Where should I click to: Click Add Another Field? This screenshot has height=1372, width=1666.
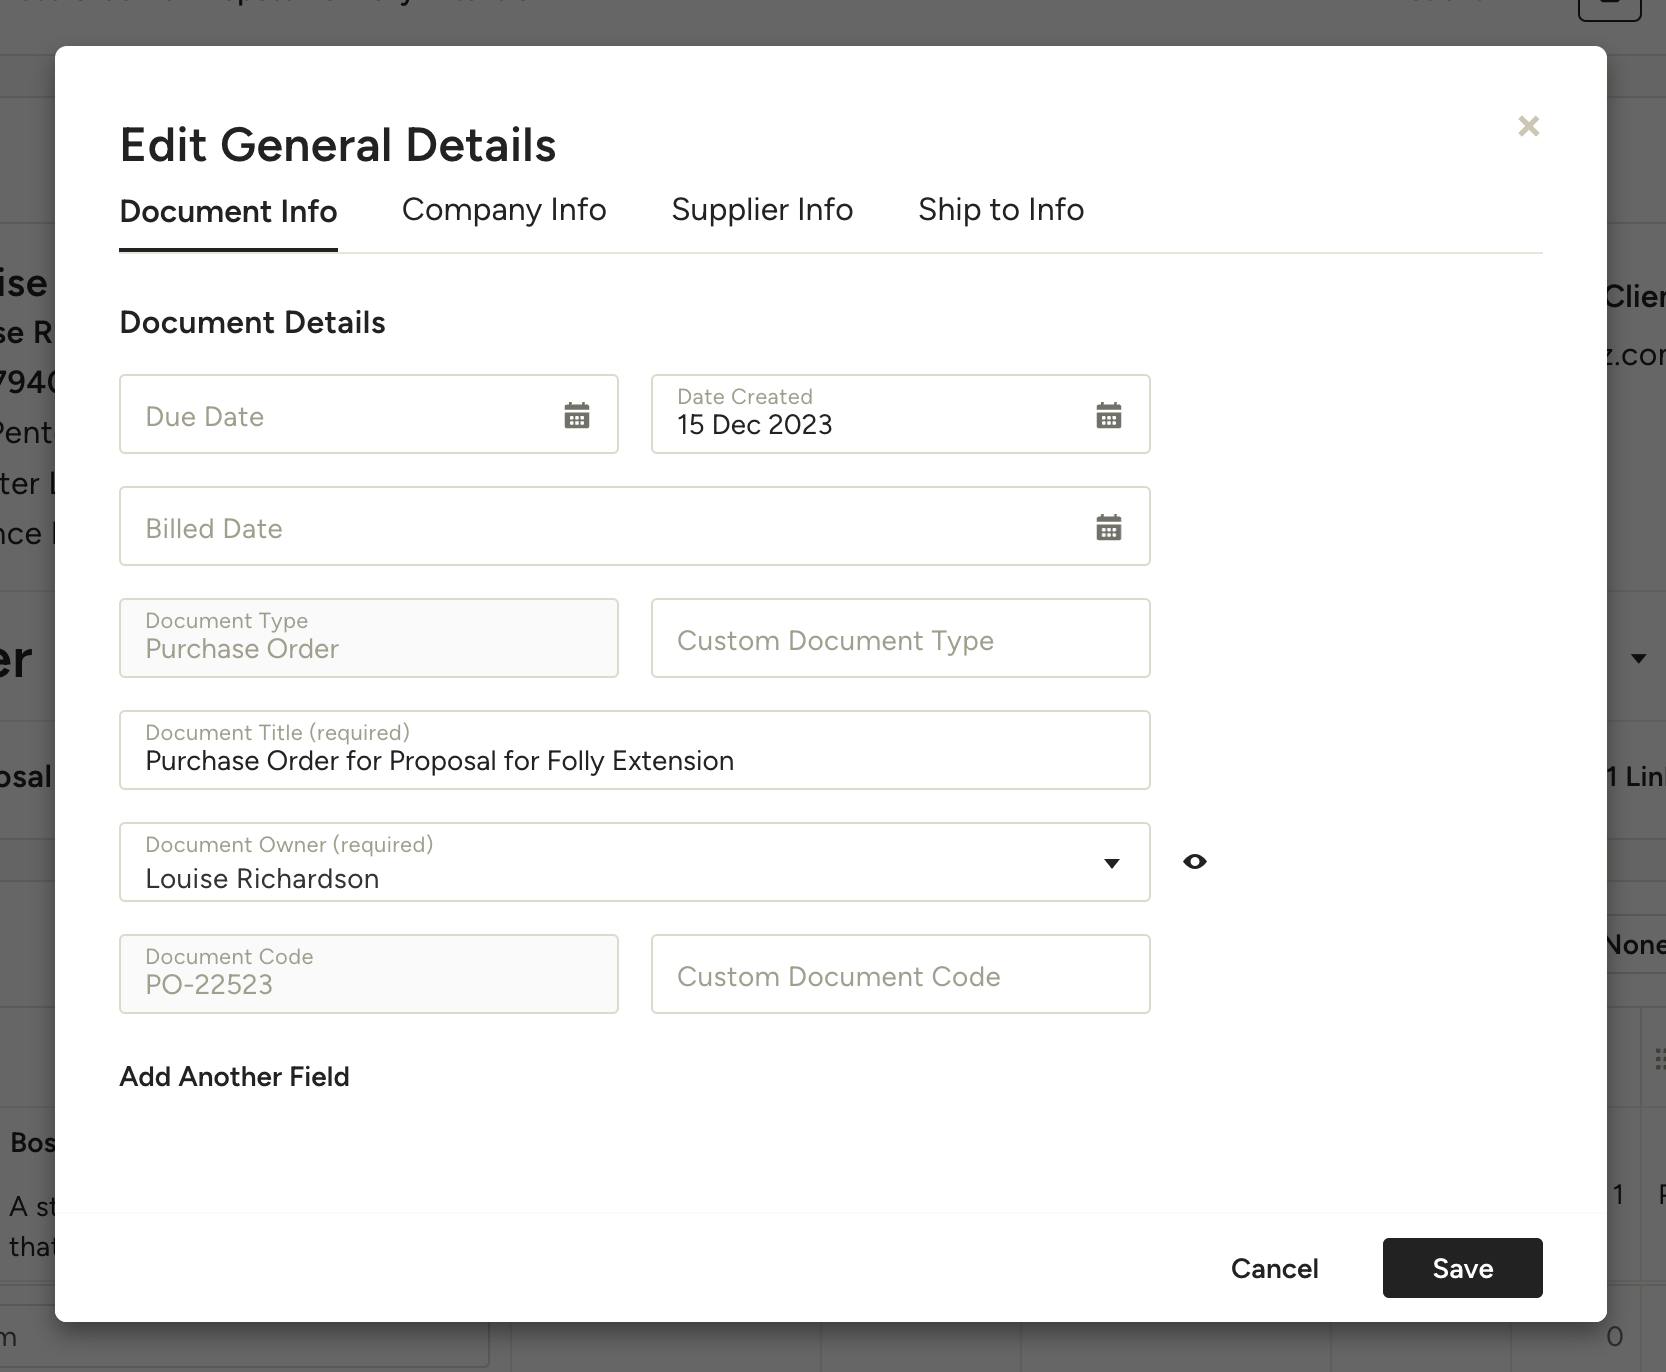coord(234,1077)
